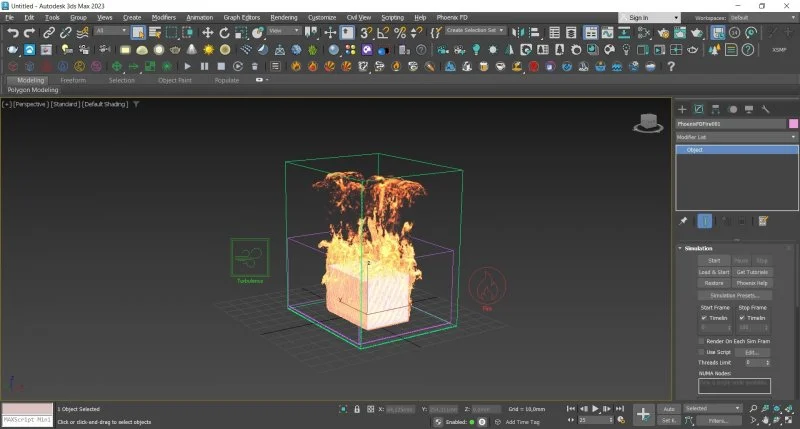Toggle Stop Frame Timeline checkbox

click(742, 318)
